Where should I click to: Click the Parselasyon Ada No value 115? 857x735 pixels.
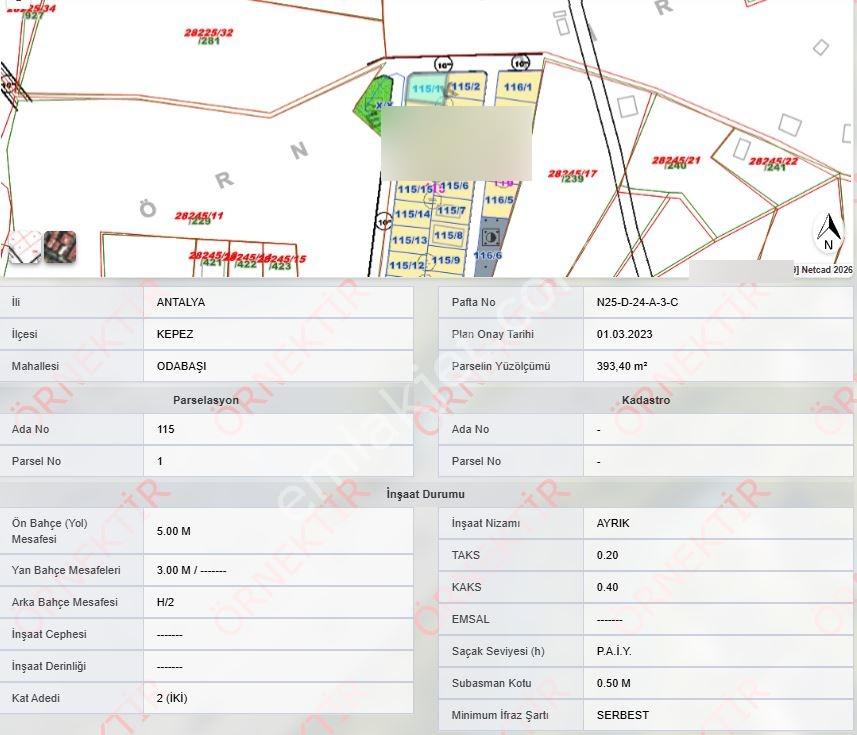(166, 429)
